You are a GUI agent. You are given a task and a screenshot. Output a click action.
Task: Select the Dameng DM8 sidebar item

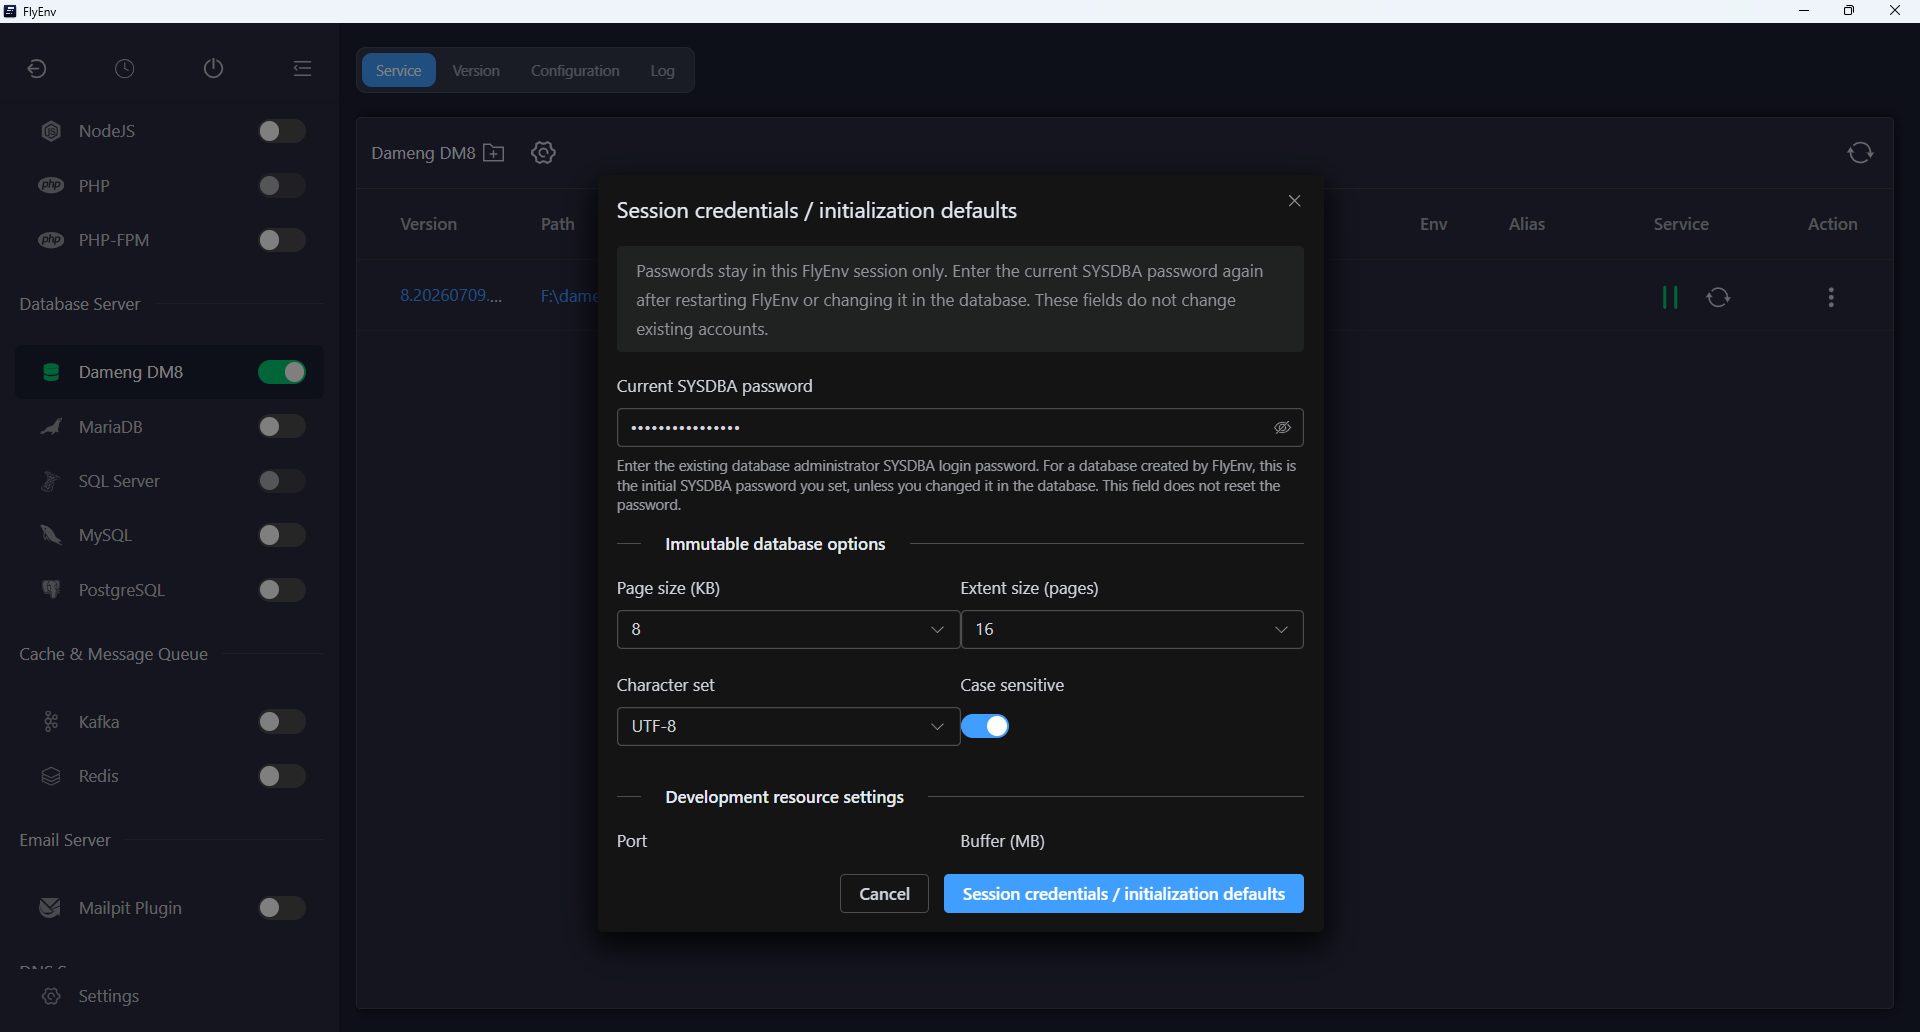(x=169, y=372)
